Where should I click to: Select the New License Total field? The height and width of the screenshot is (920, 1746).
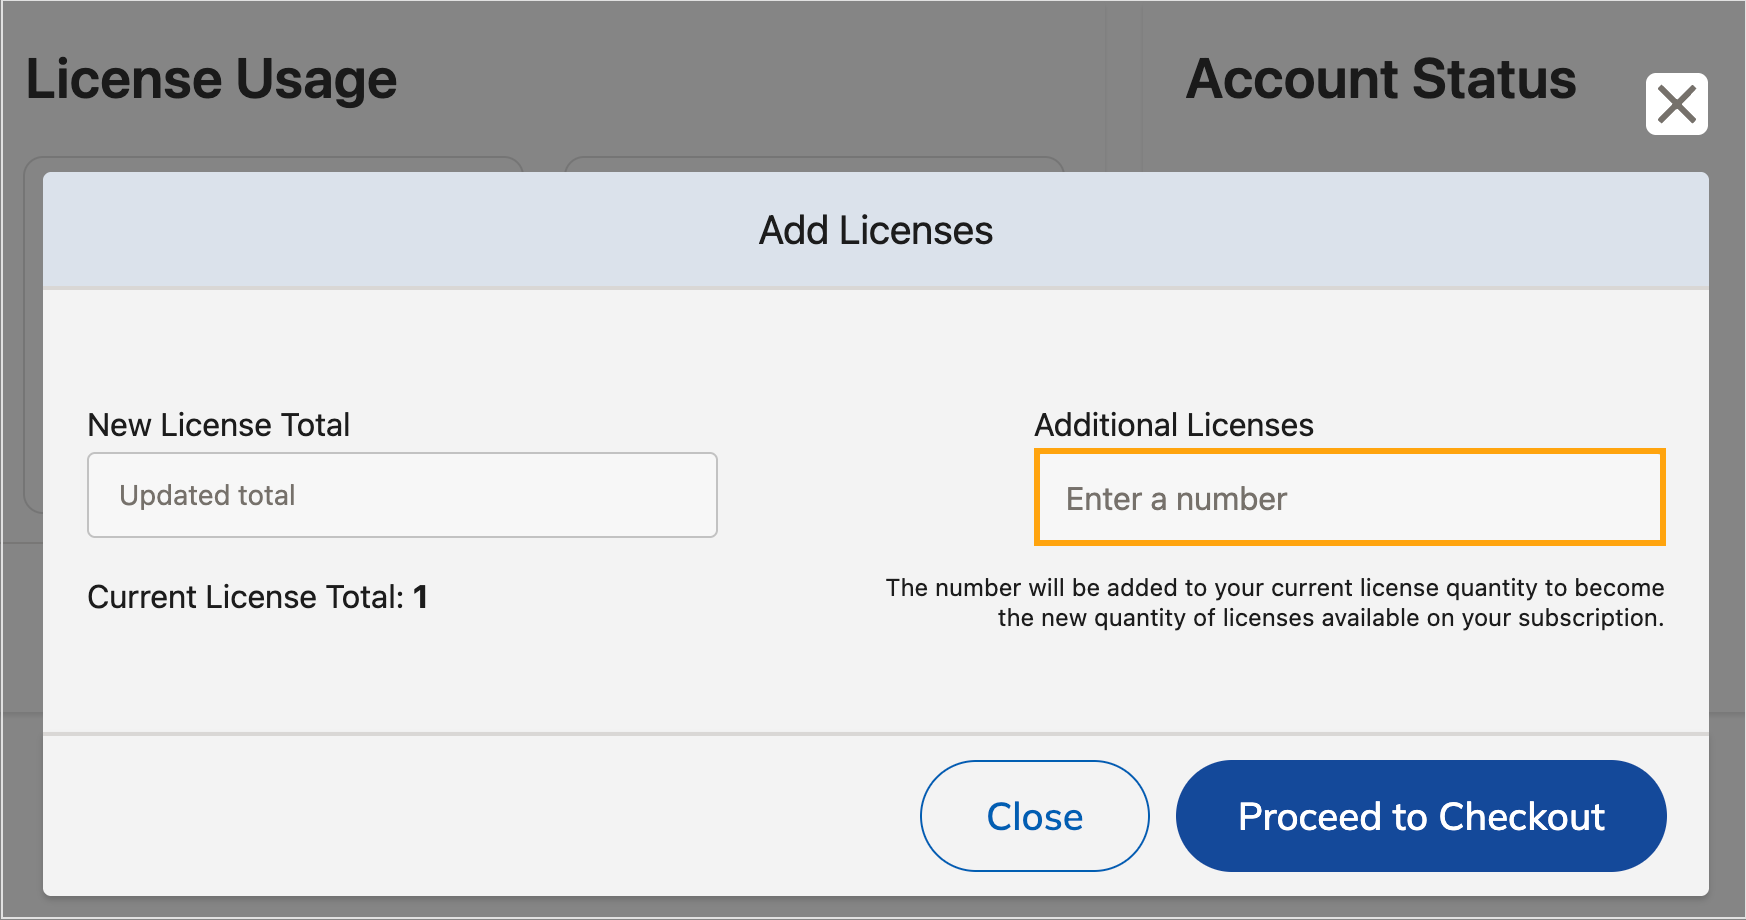pos(402,494)
